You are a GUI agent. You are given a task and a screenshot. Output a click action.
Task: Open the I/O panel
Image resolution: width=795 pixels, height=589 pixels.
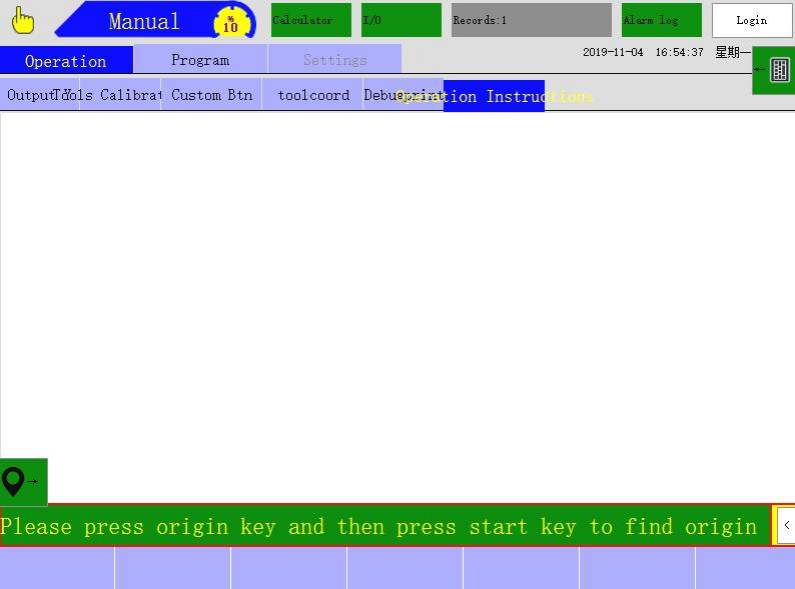coord(400,20)
